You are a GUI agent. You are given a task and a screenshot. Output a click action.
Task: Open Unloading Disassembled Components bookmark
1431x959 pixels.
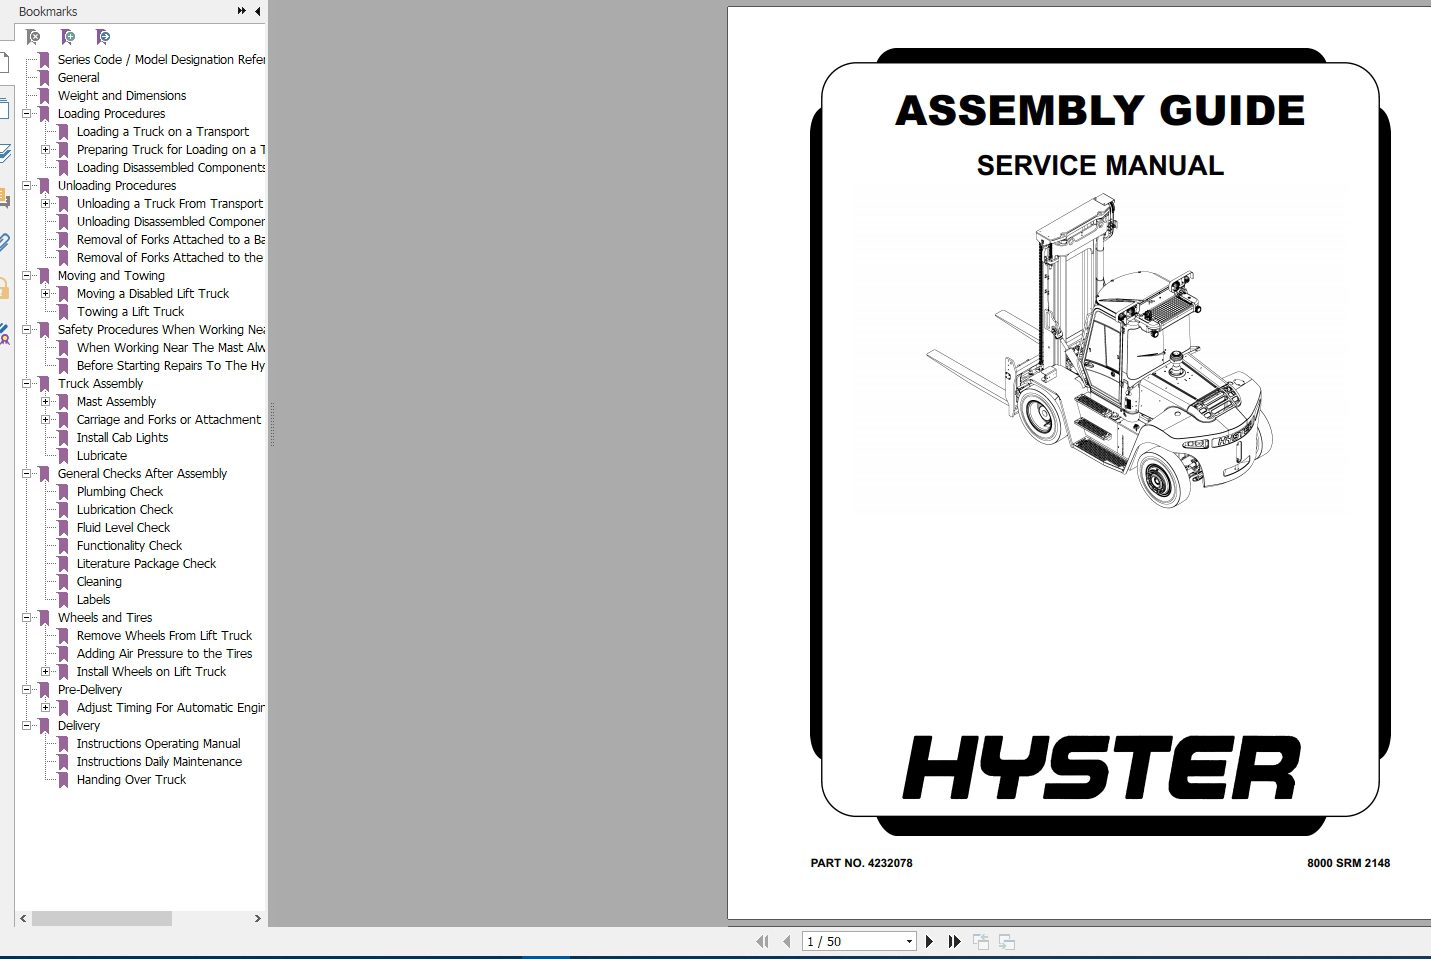[171, 222]
